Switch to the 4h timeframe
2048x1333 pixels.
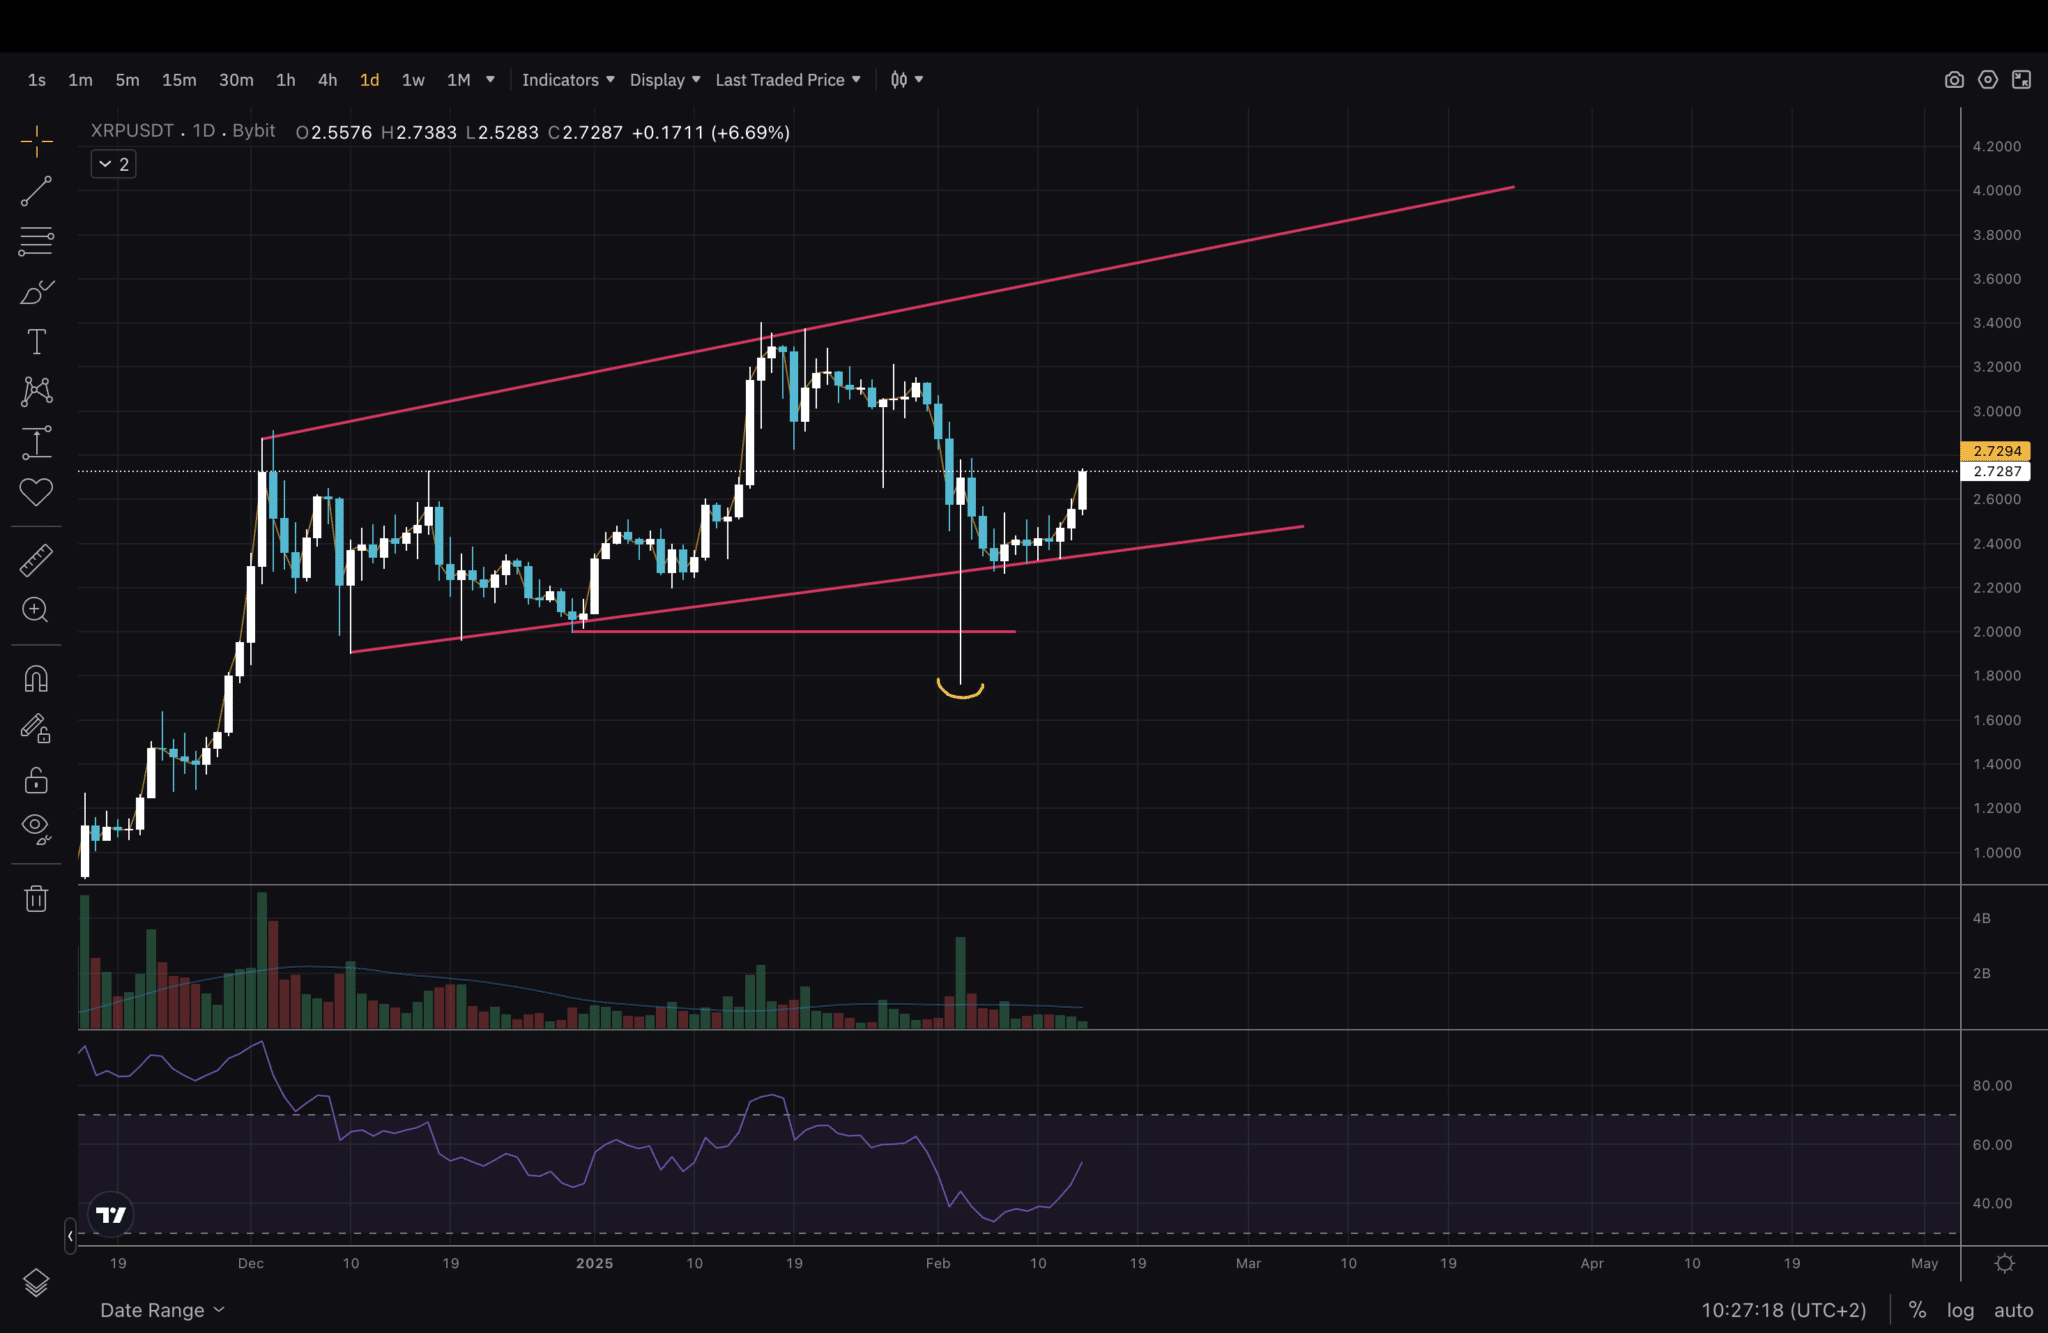click(327, 80)
